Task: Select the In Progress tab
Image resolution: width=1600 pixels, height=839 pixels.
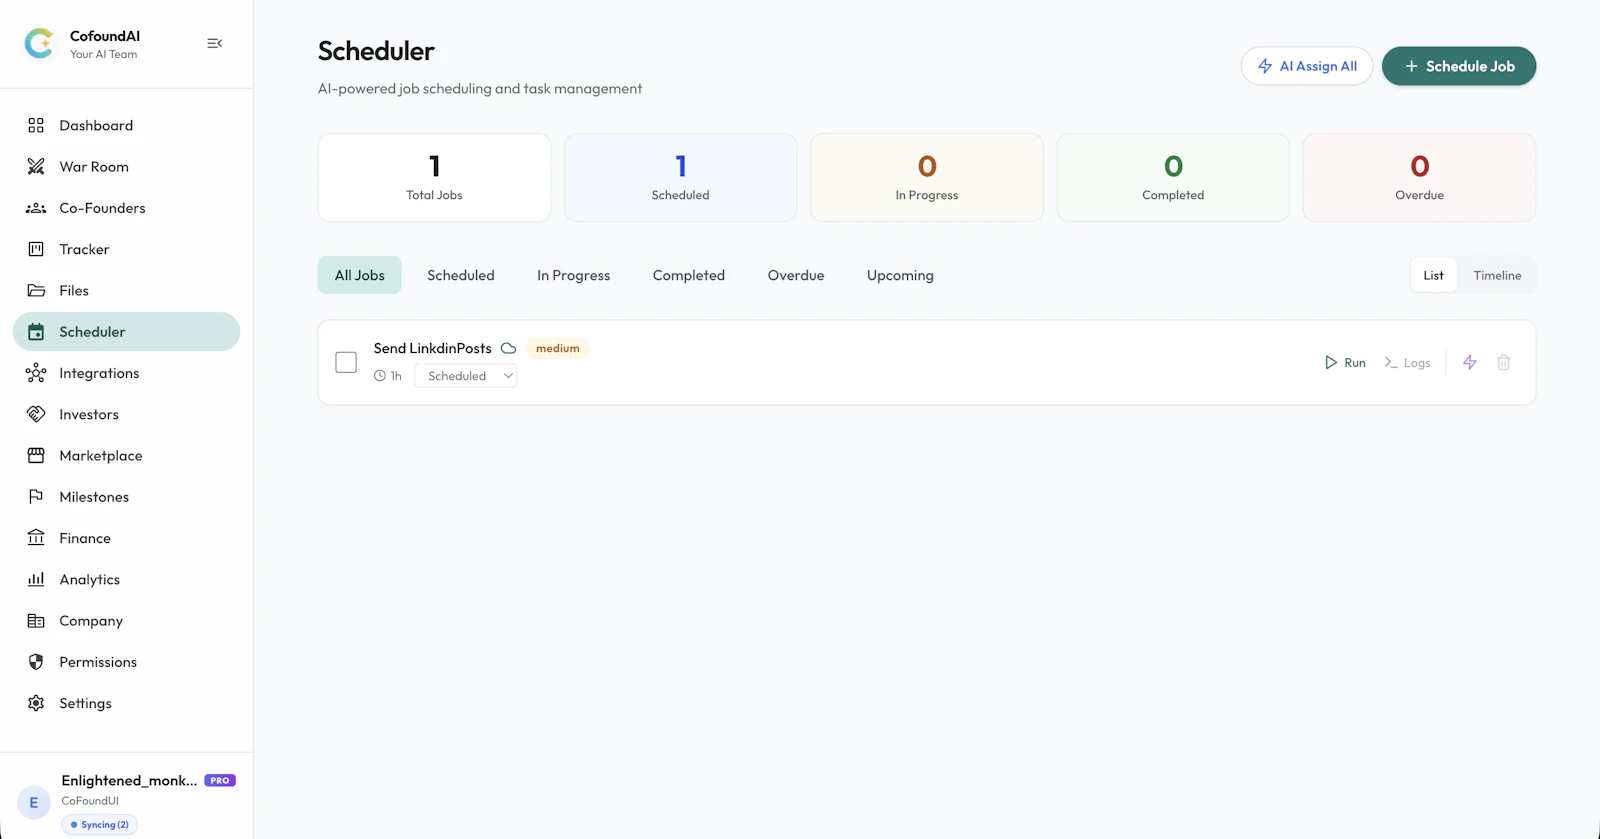Action: point(574,275)
